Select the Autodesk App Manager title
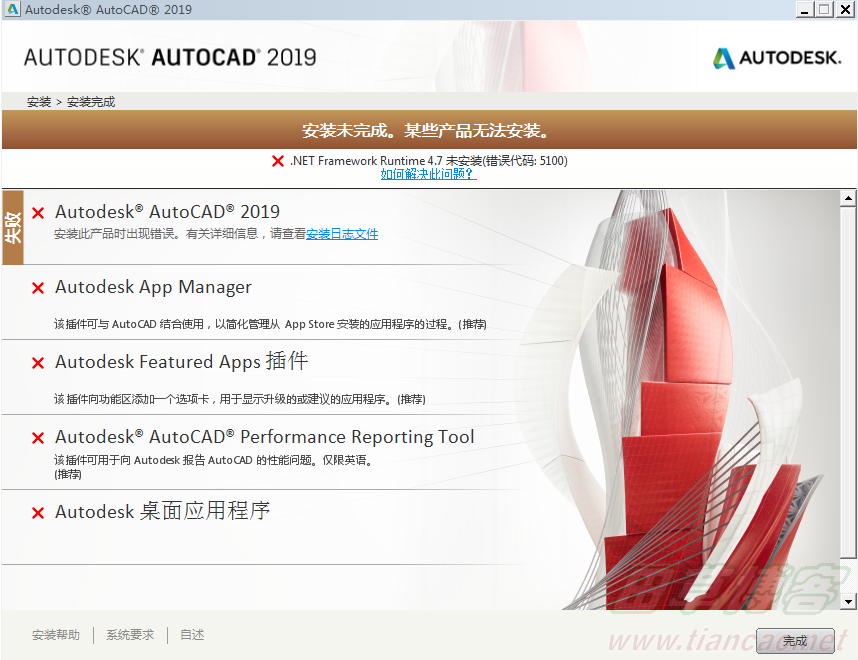Image resolution: width=858 pixels, height=660 pixels. [153, 287]
